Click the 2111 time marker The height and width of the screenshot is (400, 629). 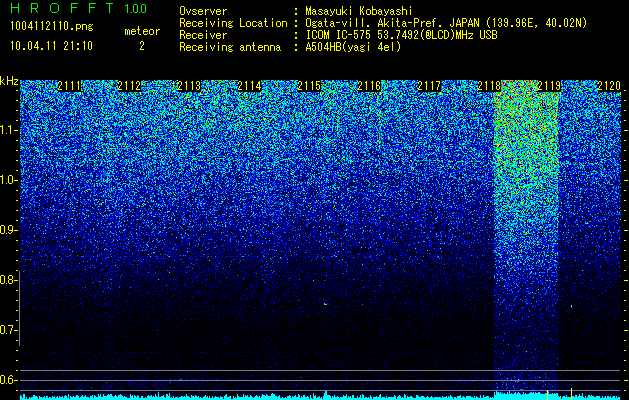point(69,86)
